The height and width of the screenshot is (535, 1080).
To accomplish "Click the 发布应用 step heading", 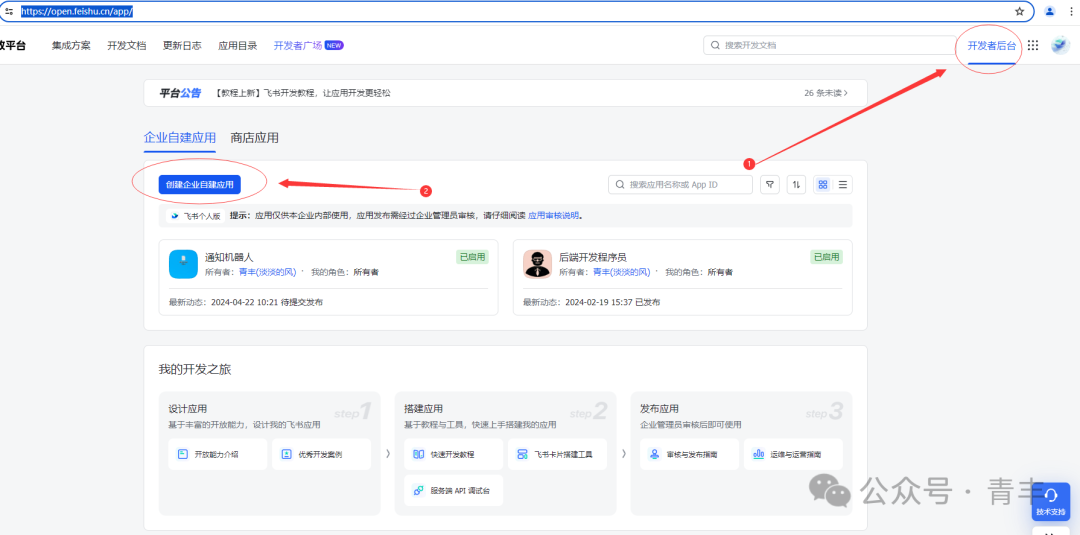I will (x=660, y=408).
